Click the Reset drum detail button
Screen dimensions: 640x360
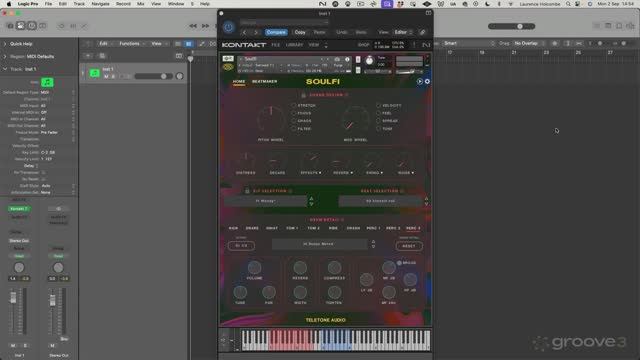409,246
